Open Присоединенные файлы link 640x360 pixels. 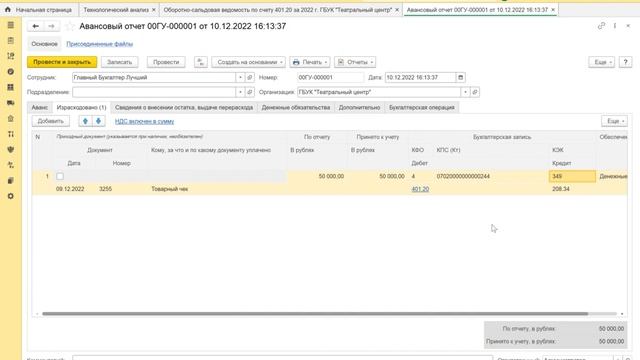point(100,44)
